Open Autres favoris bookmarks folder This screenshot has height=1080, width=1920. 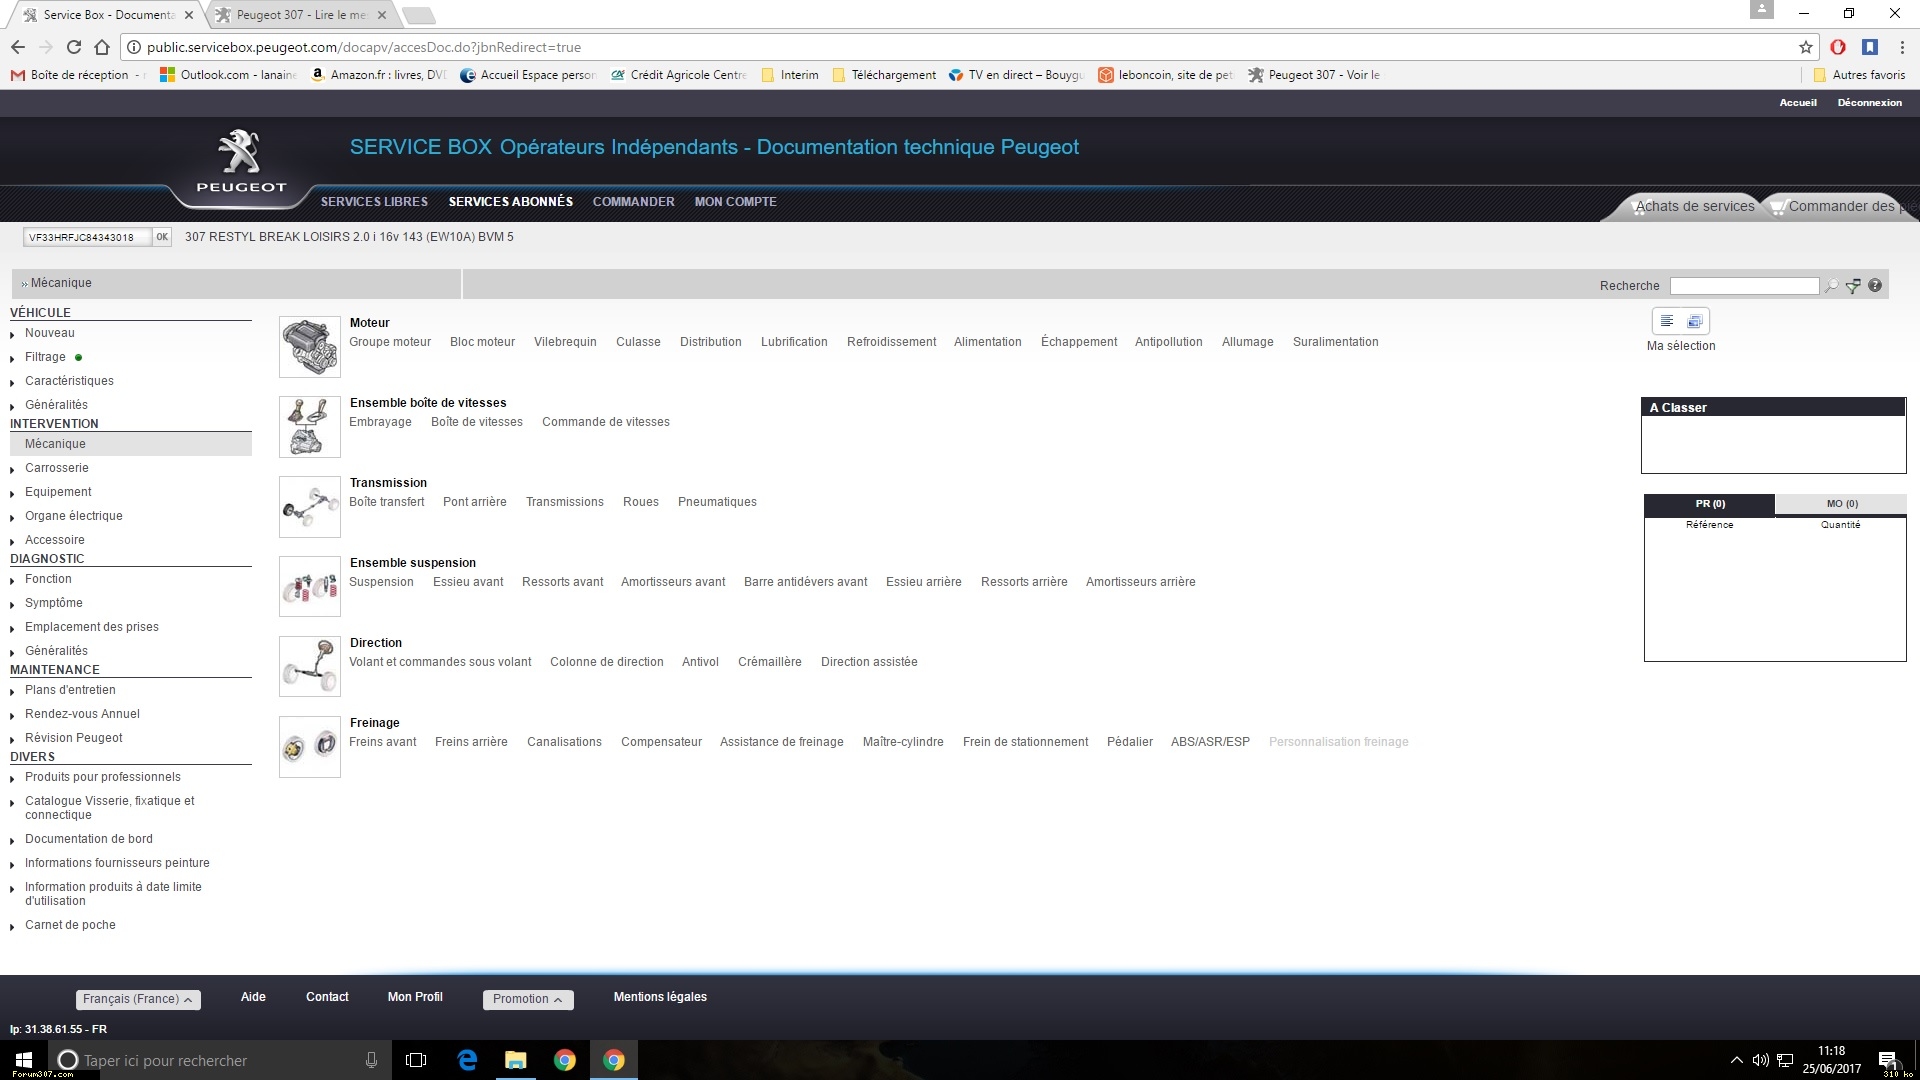[1859, 75]
